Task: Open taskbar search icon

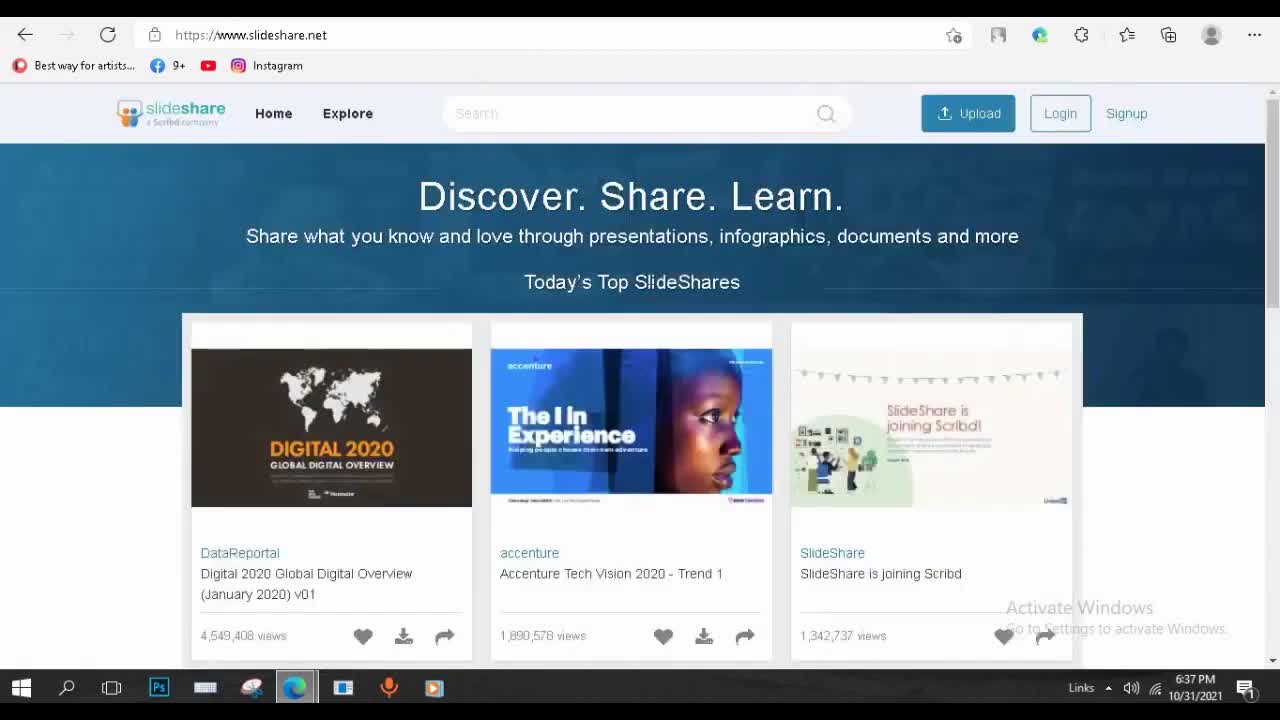Action: point(67,688)
